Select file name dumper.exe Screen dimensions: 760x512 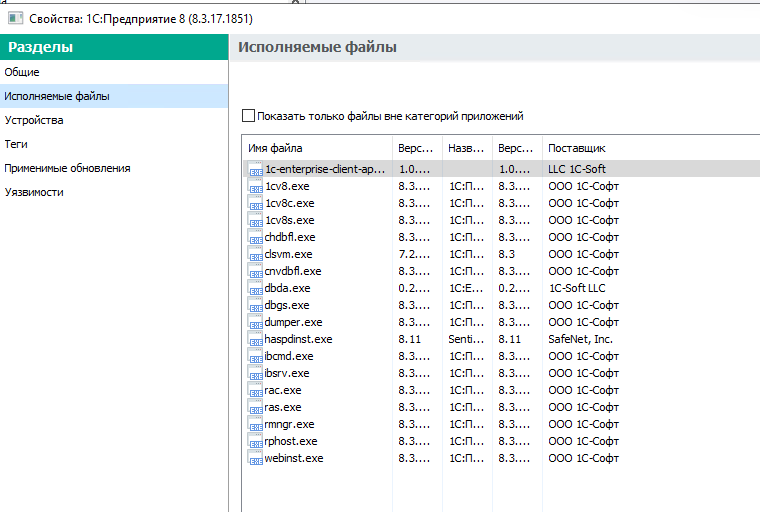(293, 322)
